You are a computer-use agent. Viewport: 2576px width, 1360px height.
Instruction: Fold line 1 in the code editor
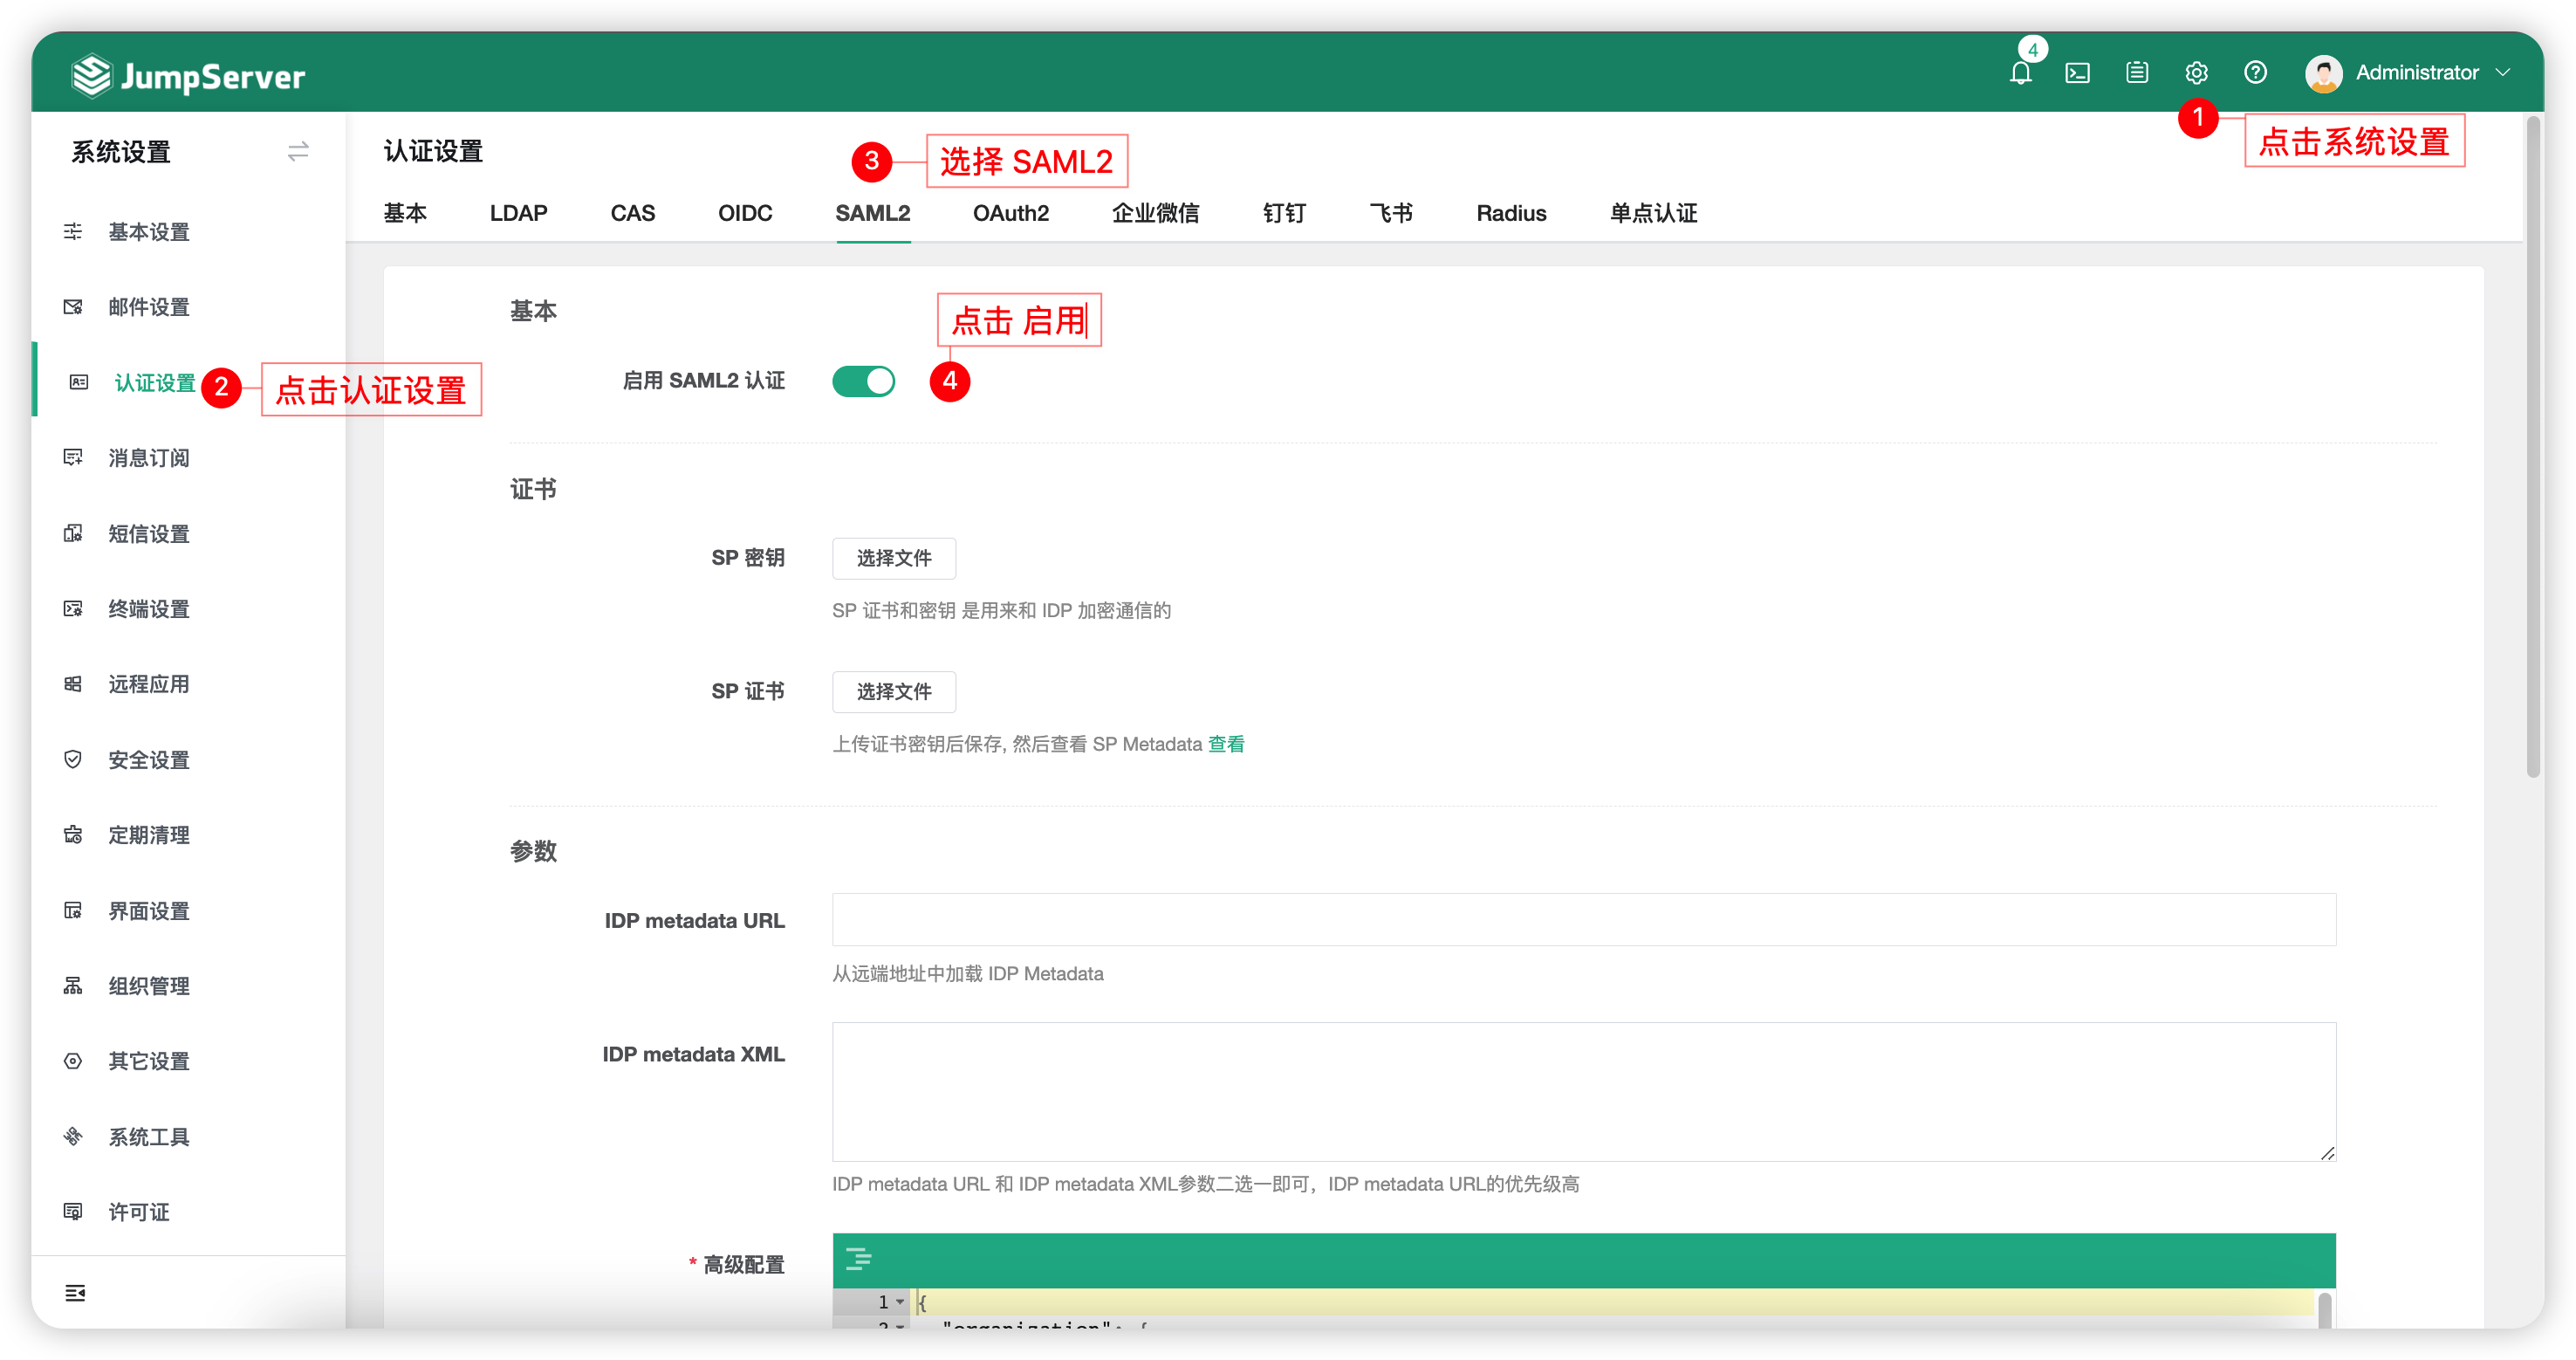coord(900,1302)
